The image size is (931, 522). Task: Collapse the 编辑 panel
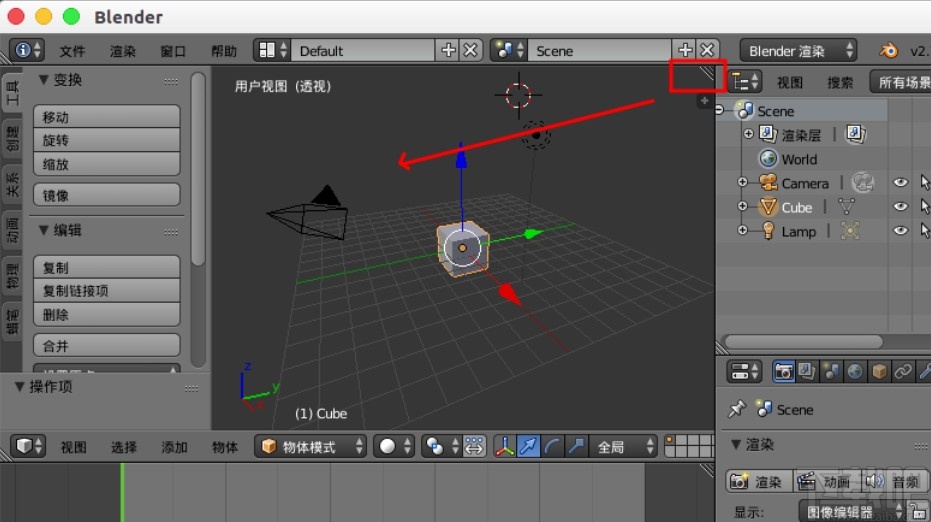click(x=43, y=230)
